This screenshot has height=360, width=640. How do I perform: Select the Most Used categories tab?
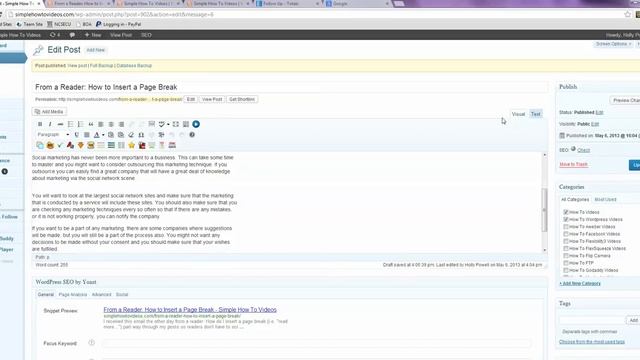pyautogui.click(x=605, y=200)
